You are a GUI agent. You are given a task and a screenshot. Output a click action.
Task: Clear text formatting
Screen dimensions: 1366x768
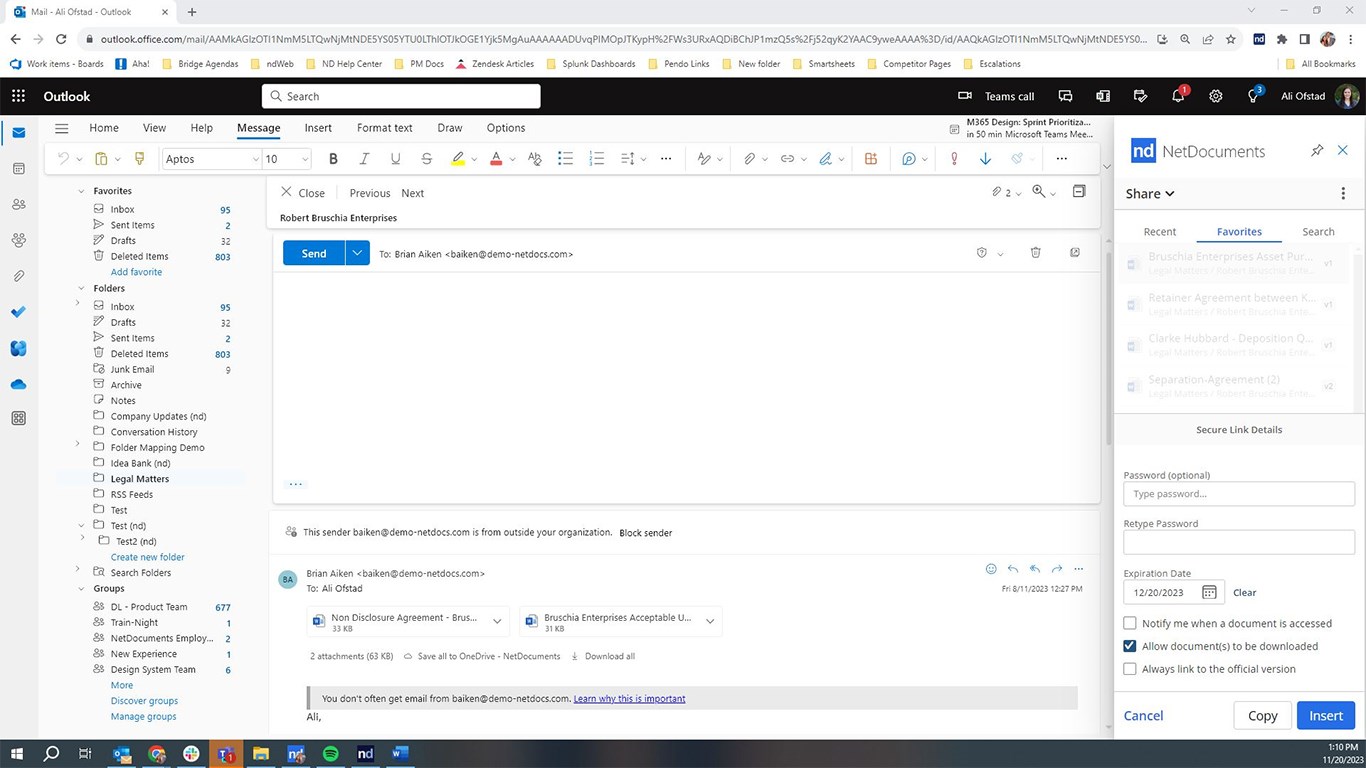[x=534, y=159]
